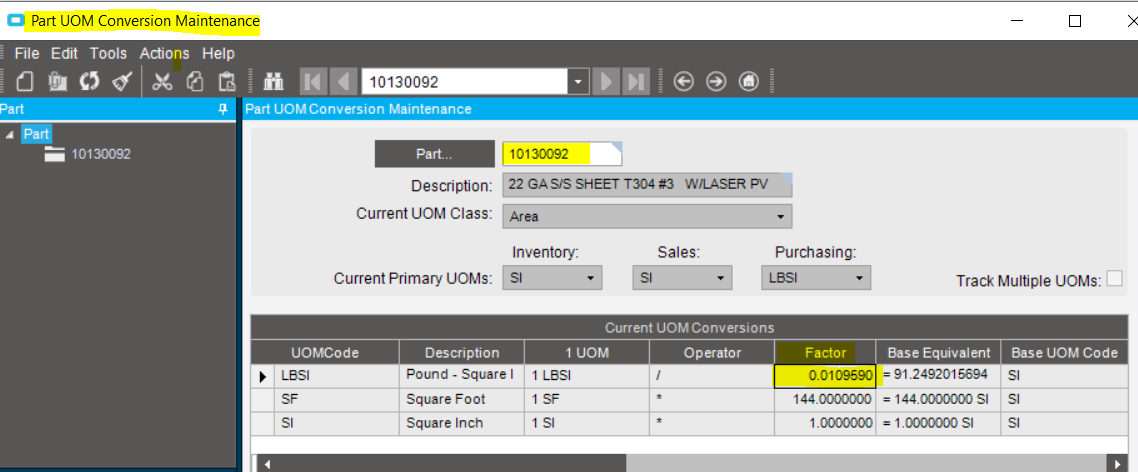Image resolution: width=1138 pixels, height=472 pixels.
Task: Click the pin icon on Part panel
Action: (x=223, y=110)
